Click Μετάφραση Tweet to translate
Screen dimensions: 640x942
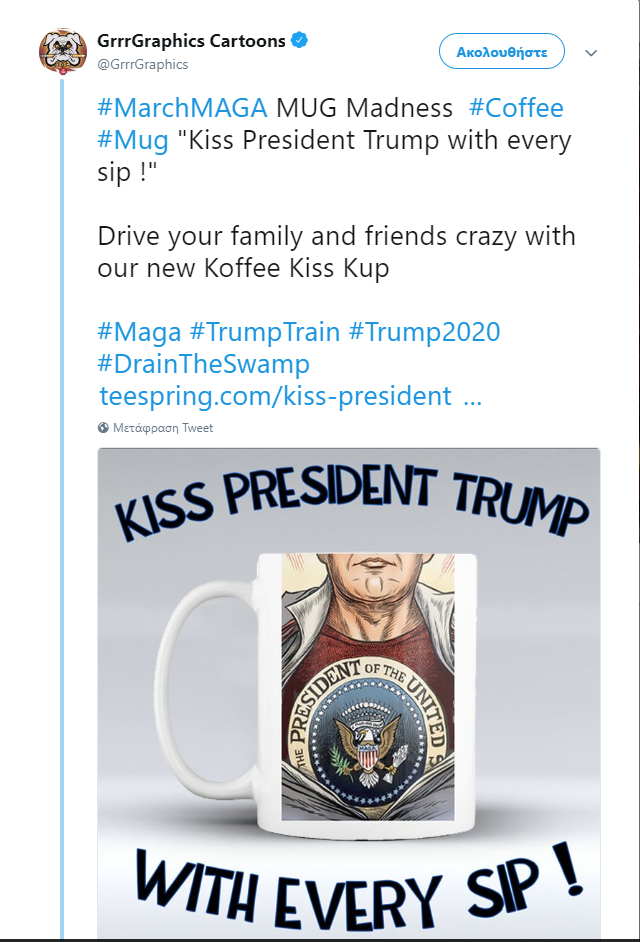tap(162, 428)
